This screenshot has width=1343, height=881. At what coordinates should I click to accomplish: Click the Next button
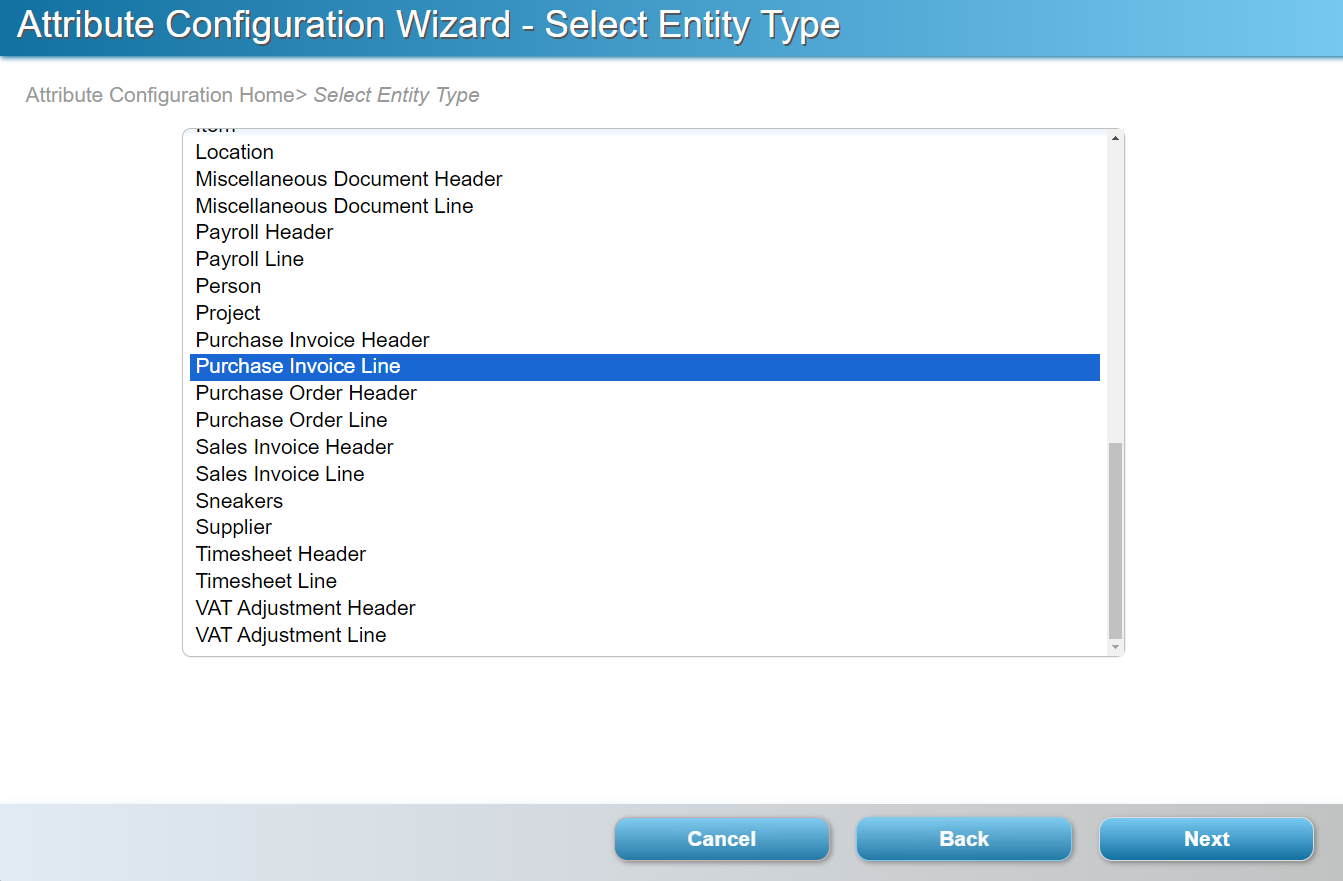point(1206,839)
